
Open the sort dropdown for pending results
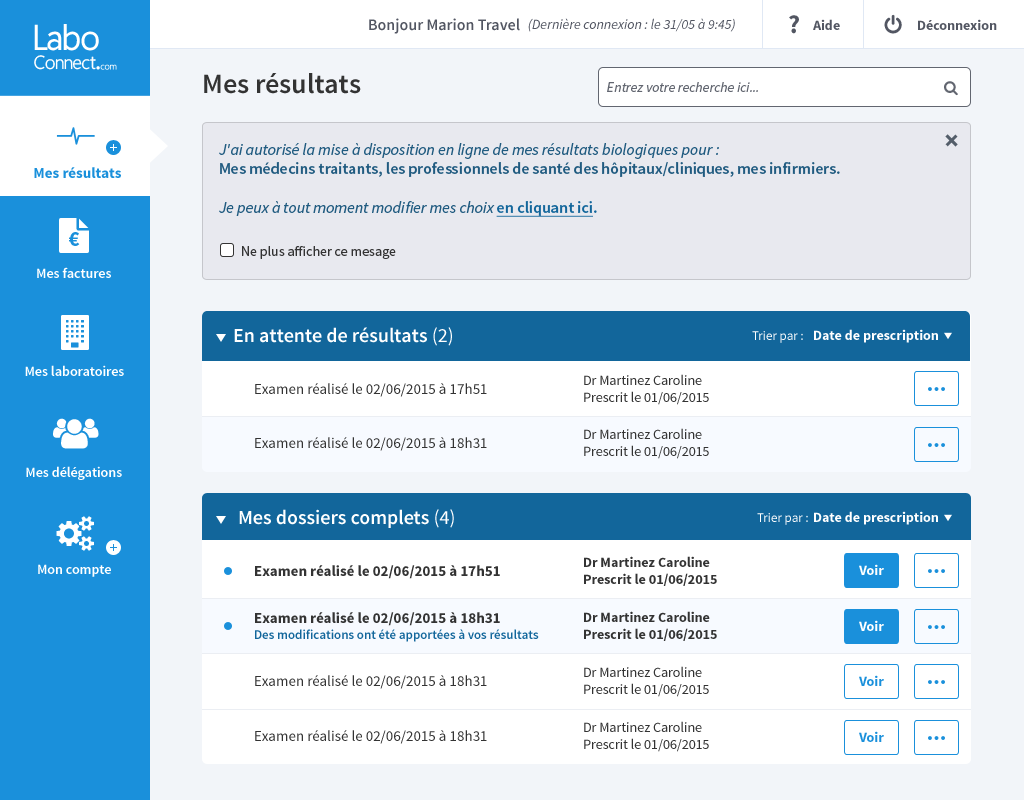pyautogui.click(x=882, y=335)
